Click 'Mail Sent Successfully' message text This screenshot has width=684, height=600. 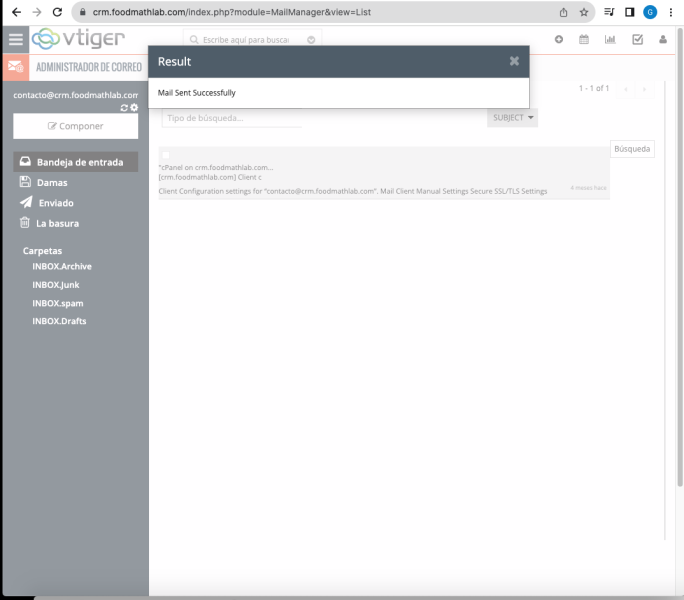[x=196, y=93]
